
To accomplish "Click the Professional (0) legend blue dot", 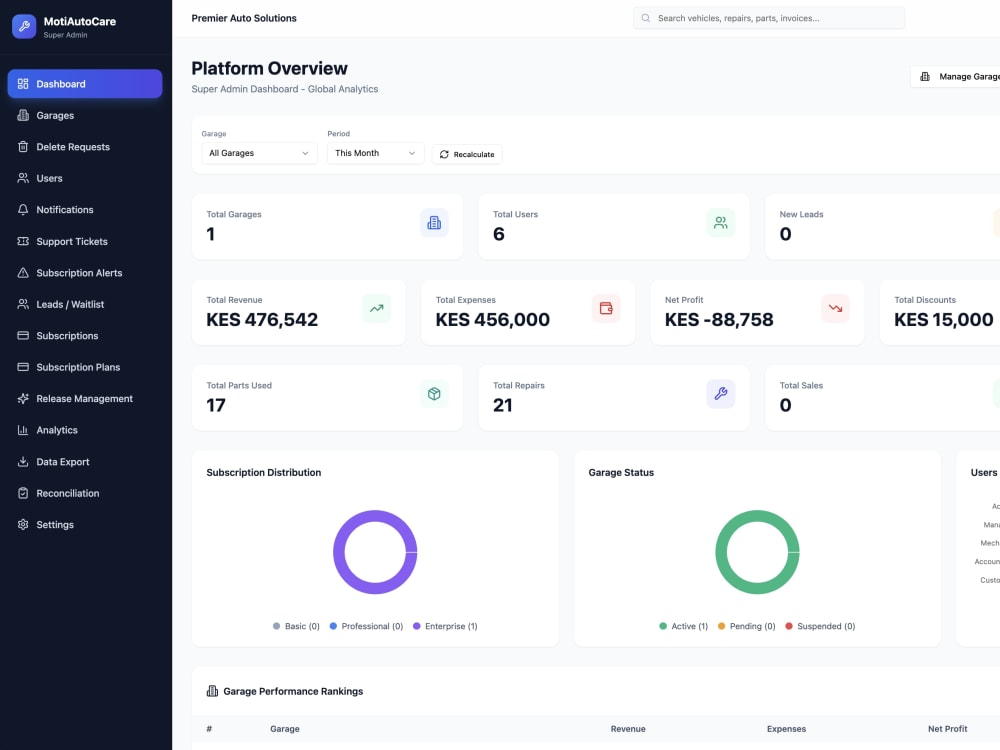I will click(333, 626).
